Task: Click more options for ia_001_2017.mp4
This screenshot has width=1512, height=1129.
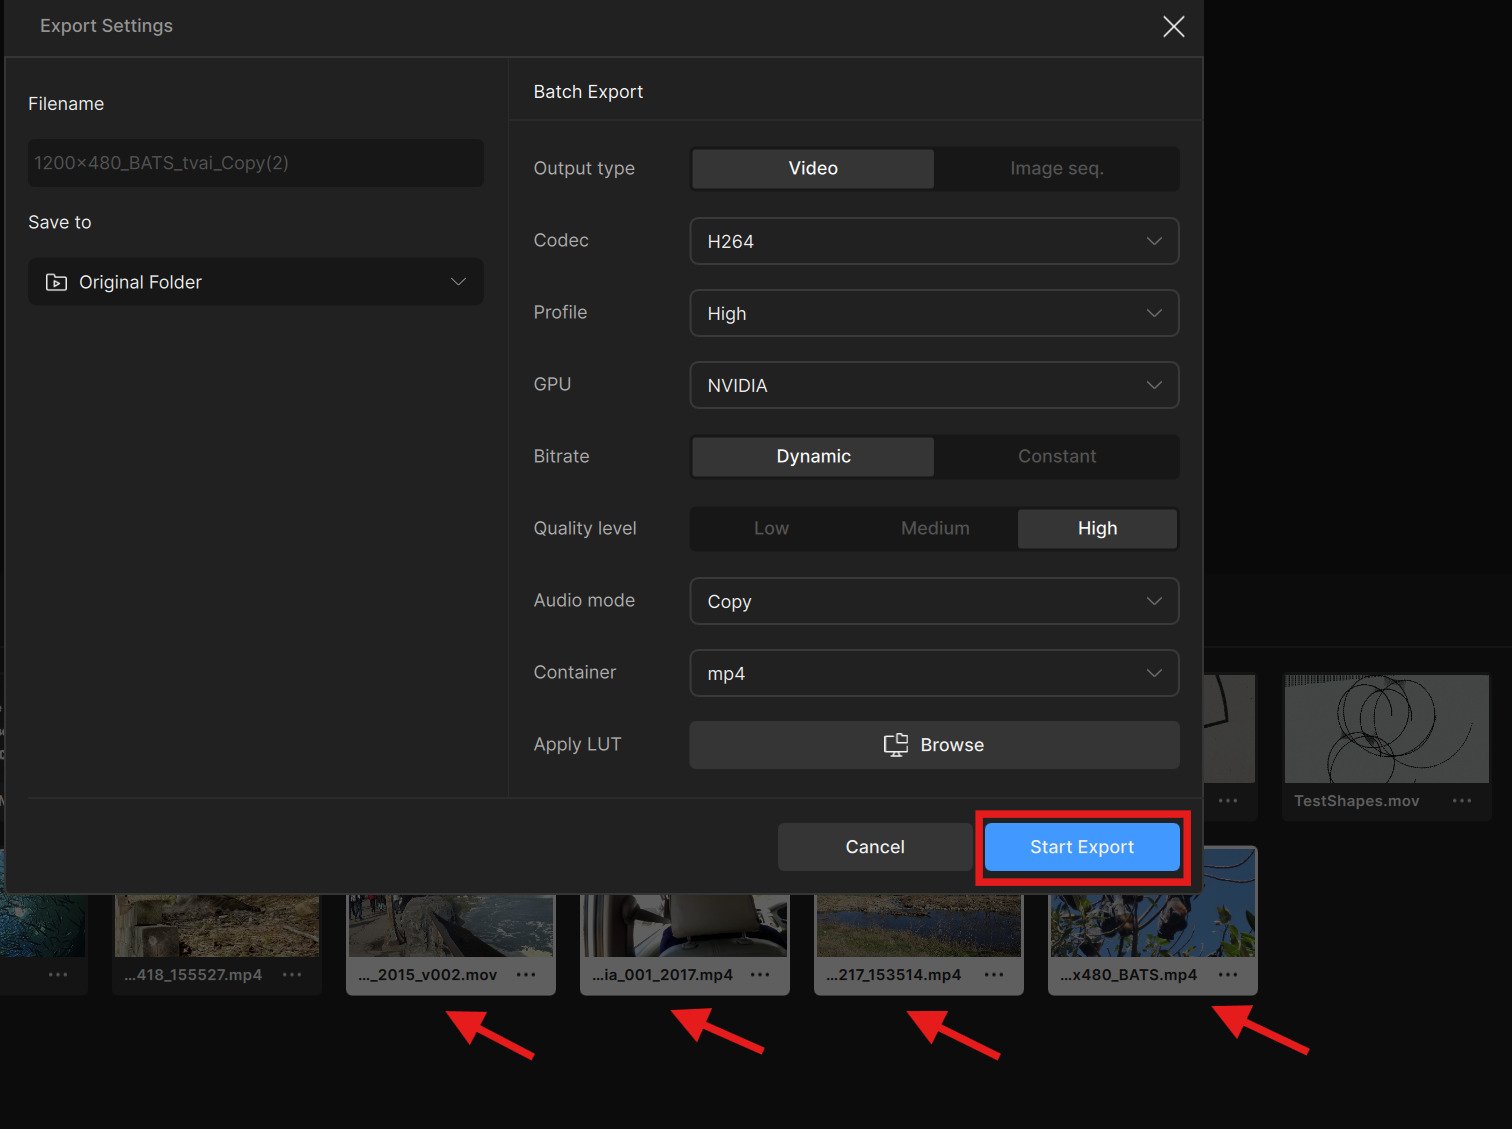Action: tap(760, 975)
